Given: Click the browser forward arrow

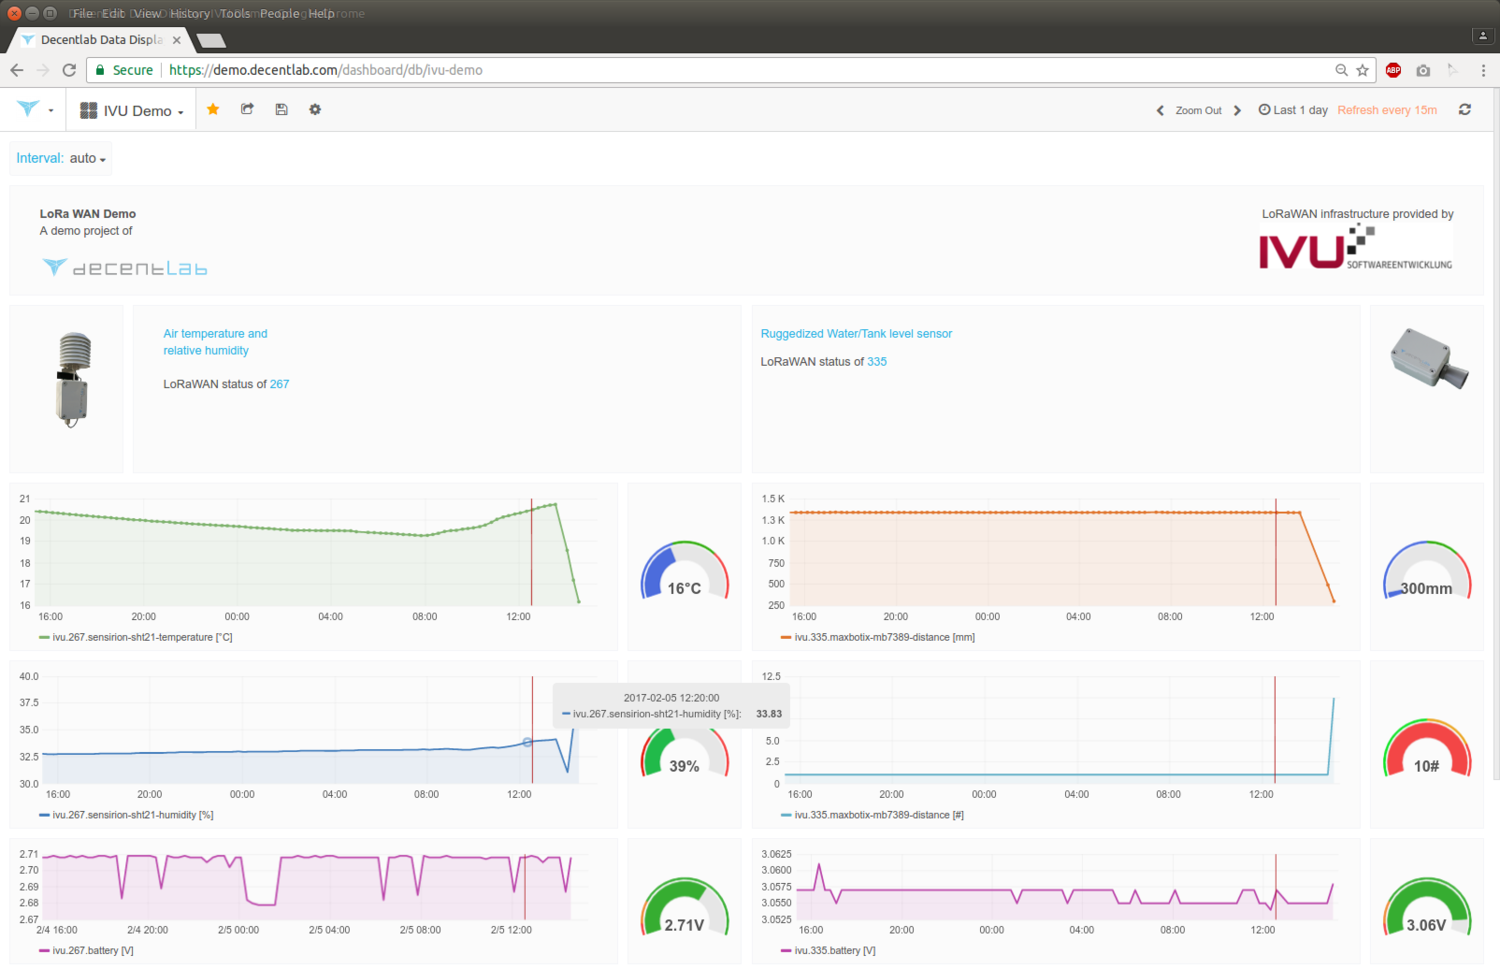Looking at the screenshot, I should tap(43, 70).
